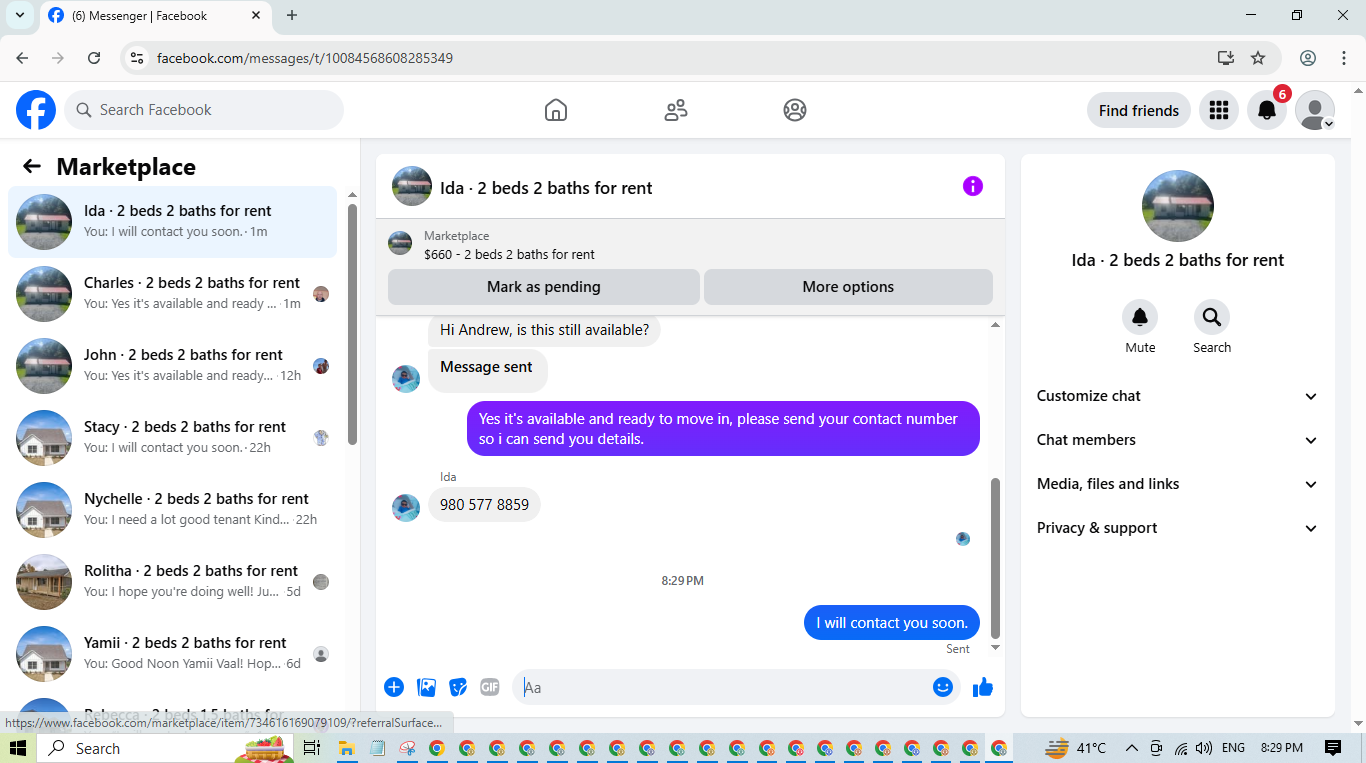Viewport: 1366px width, 763px height.
Task: Bookmark this page with the star
Action: click(x=1258, y=58)
